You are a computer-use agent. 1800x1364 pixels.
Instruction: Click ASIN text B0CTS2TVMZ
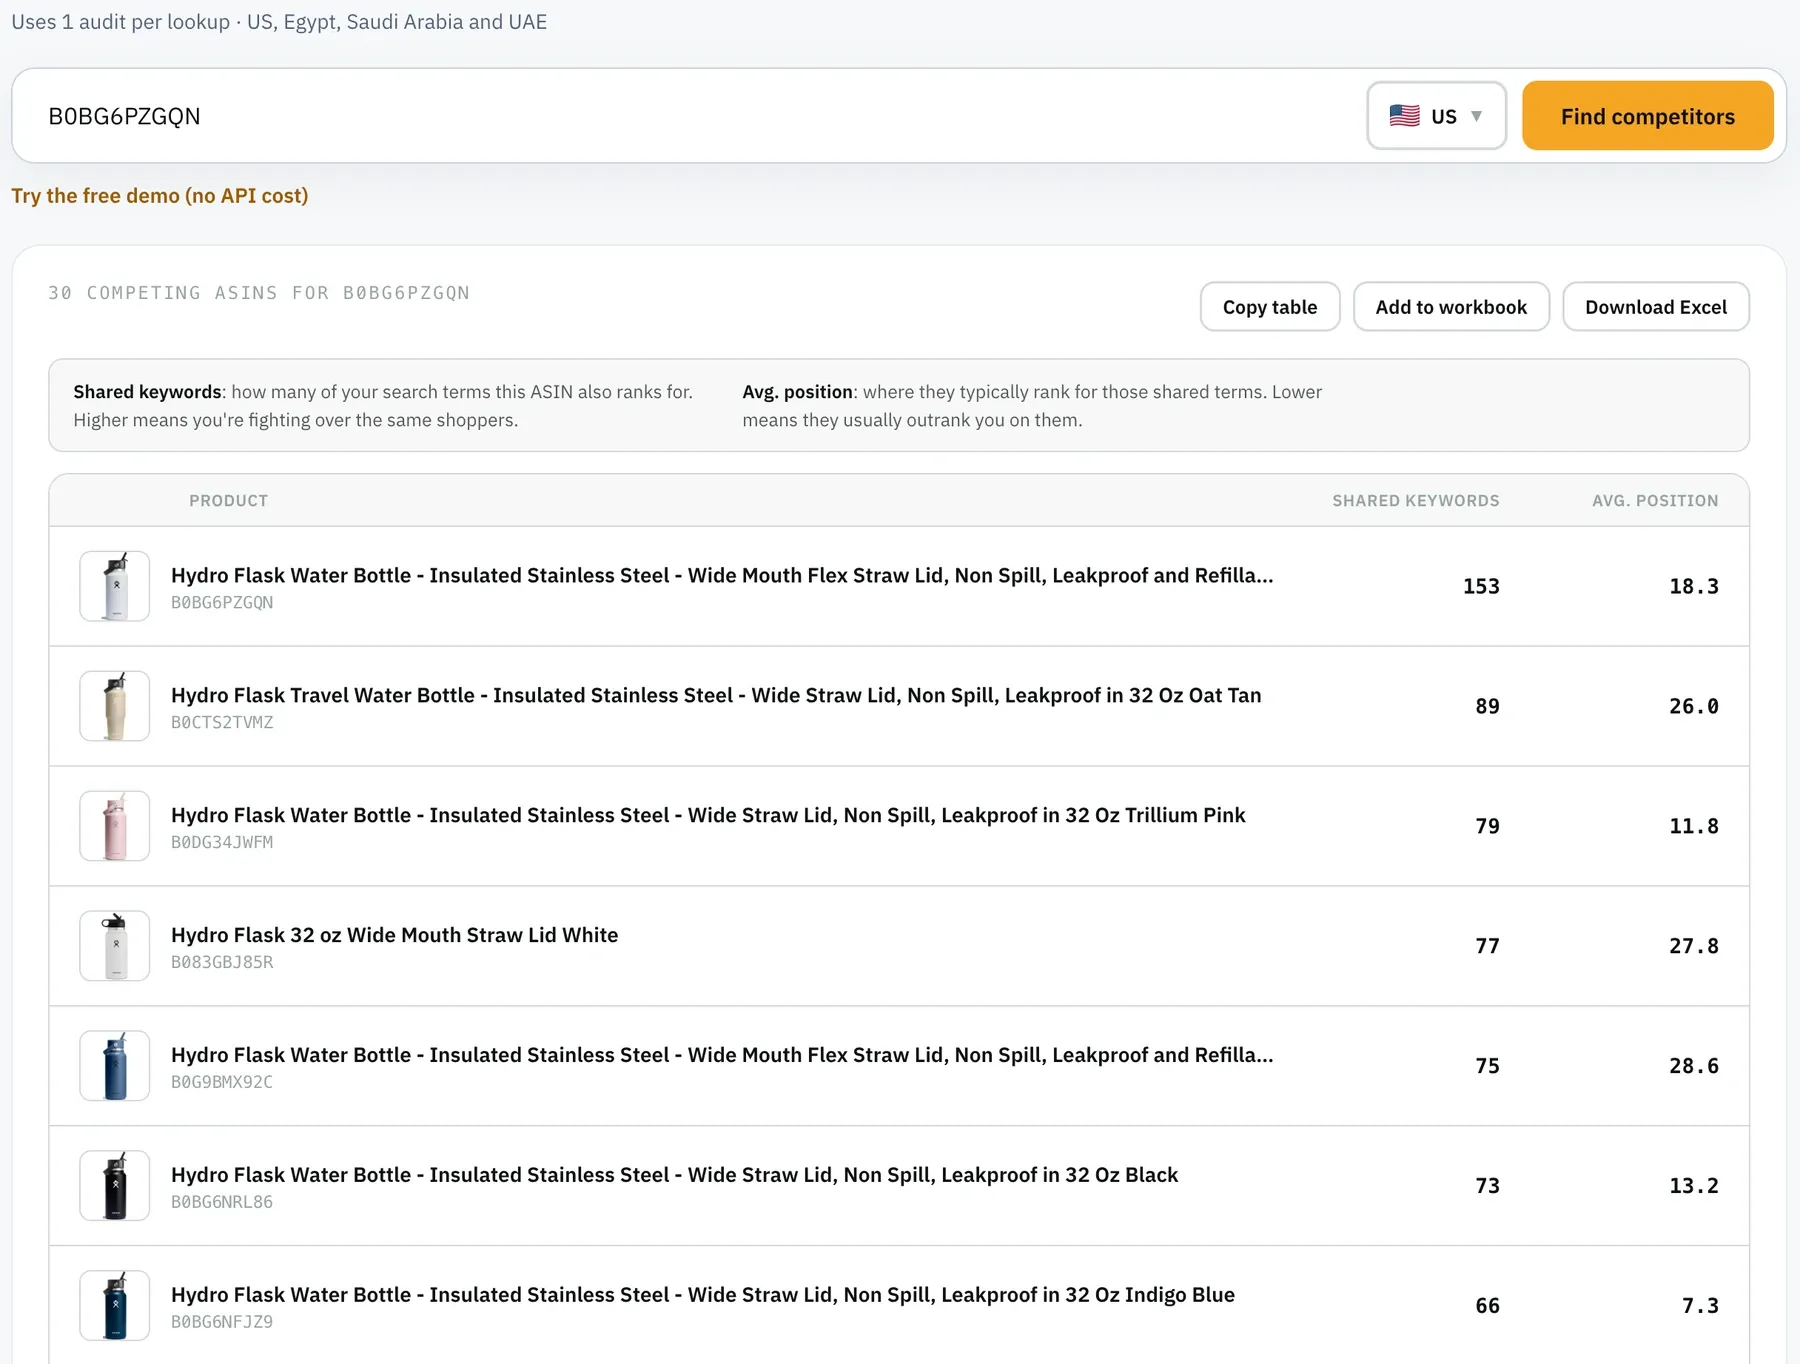coord(222,722)
